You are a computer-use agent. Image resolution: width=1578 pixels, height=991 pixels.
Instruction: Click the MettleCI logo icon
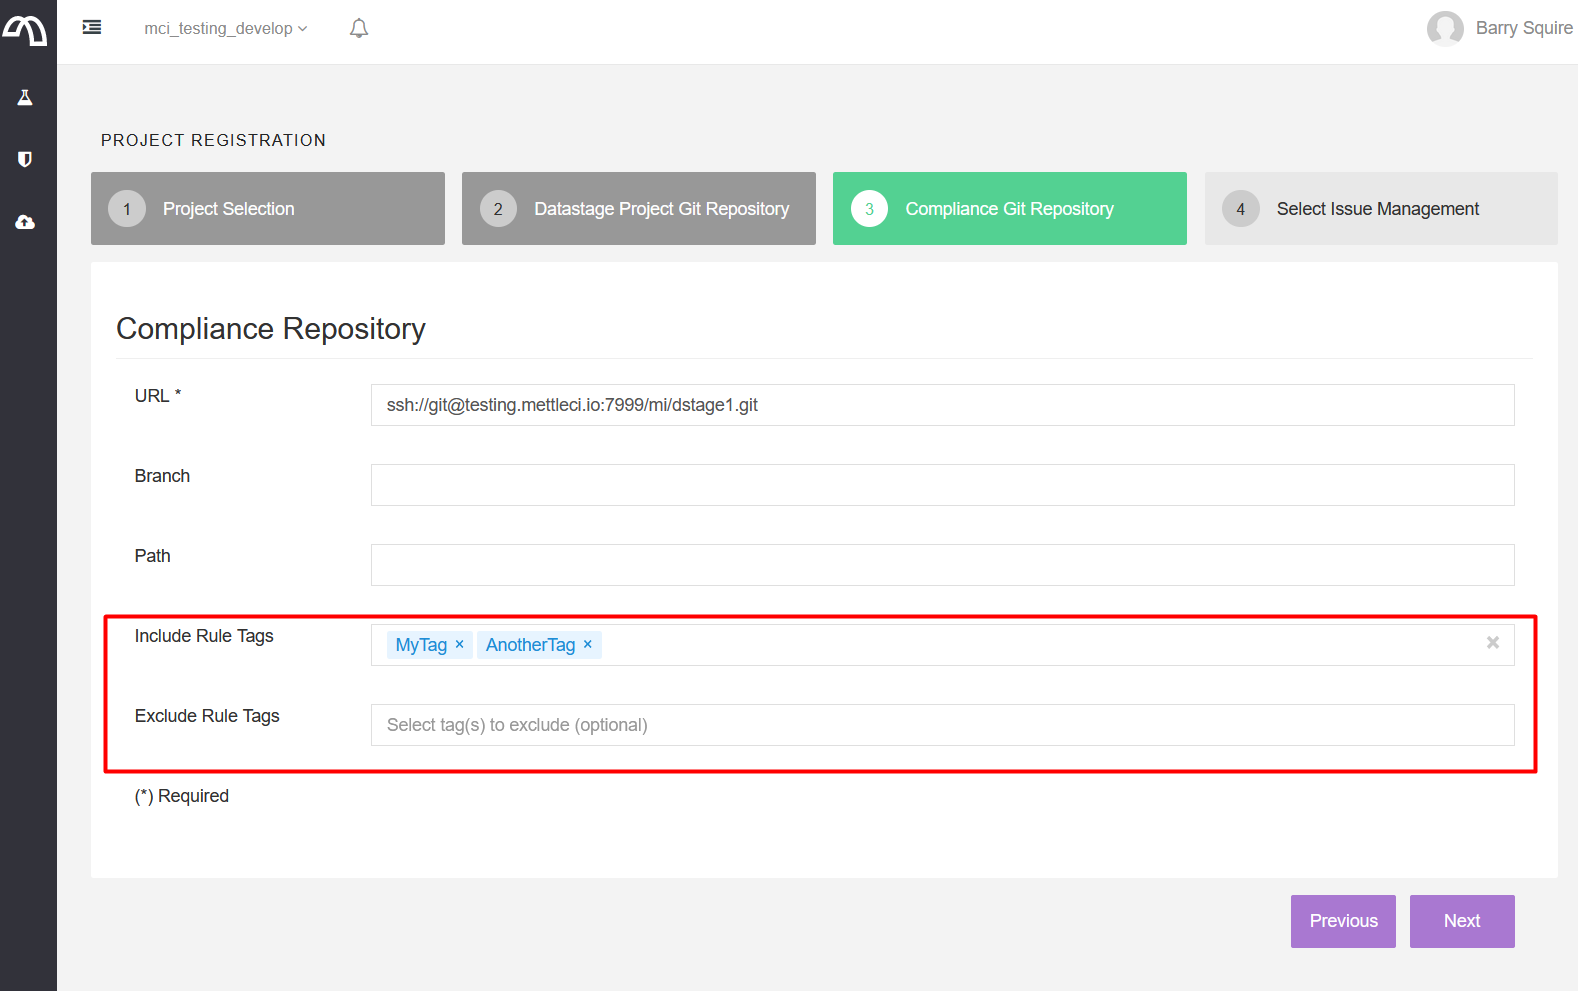coord(25,31)
